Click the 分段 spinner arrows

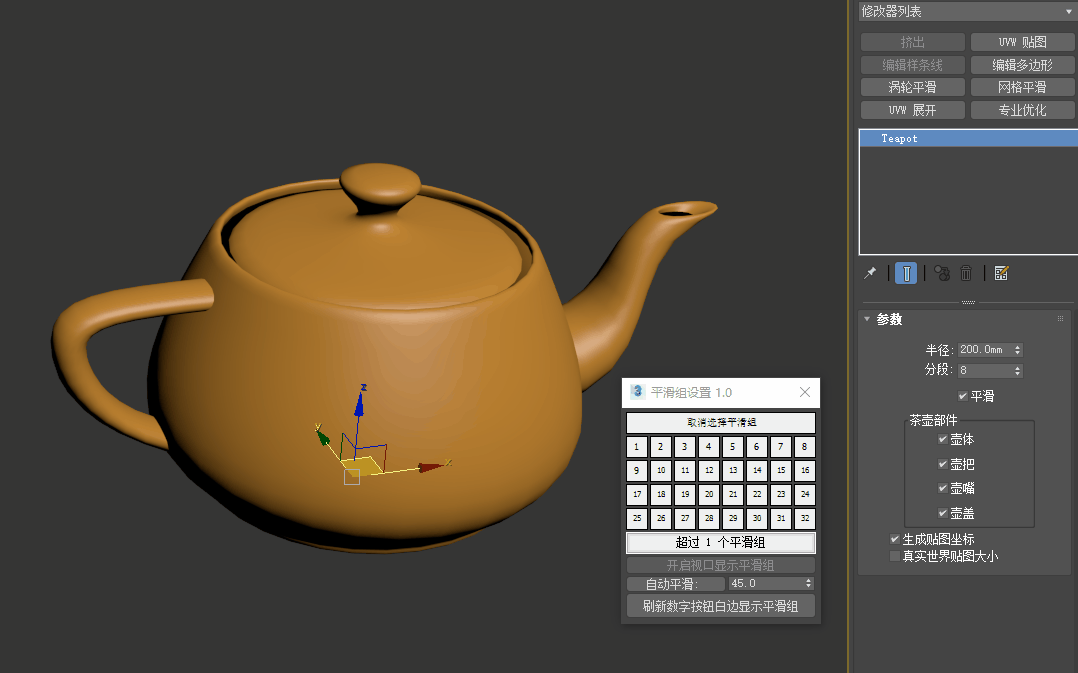coord(1018,371)
